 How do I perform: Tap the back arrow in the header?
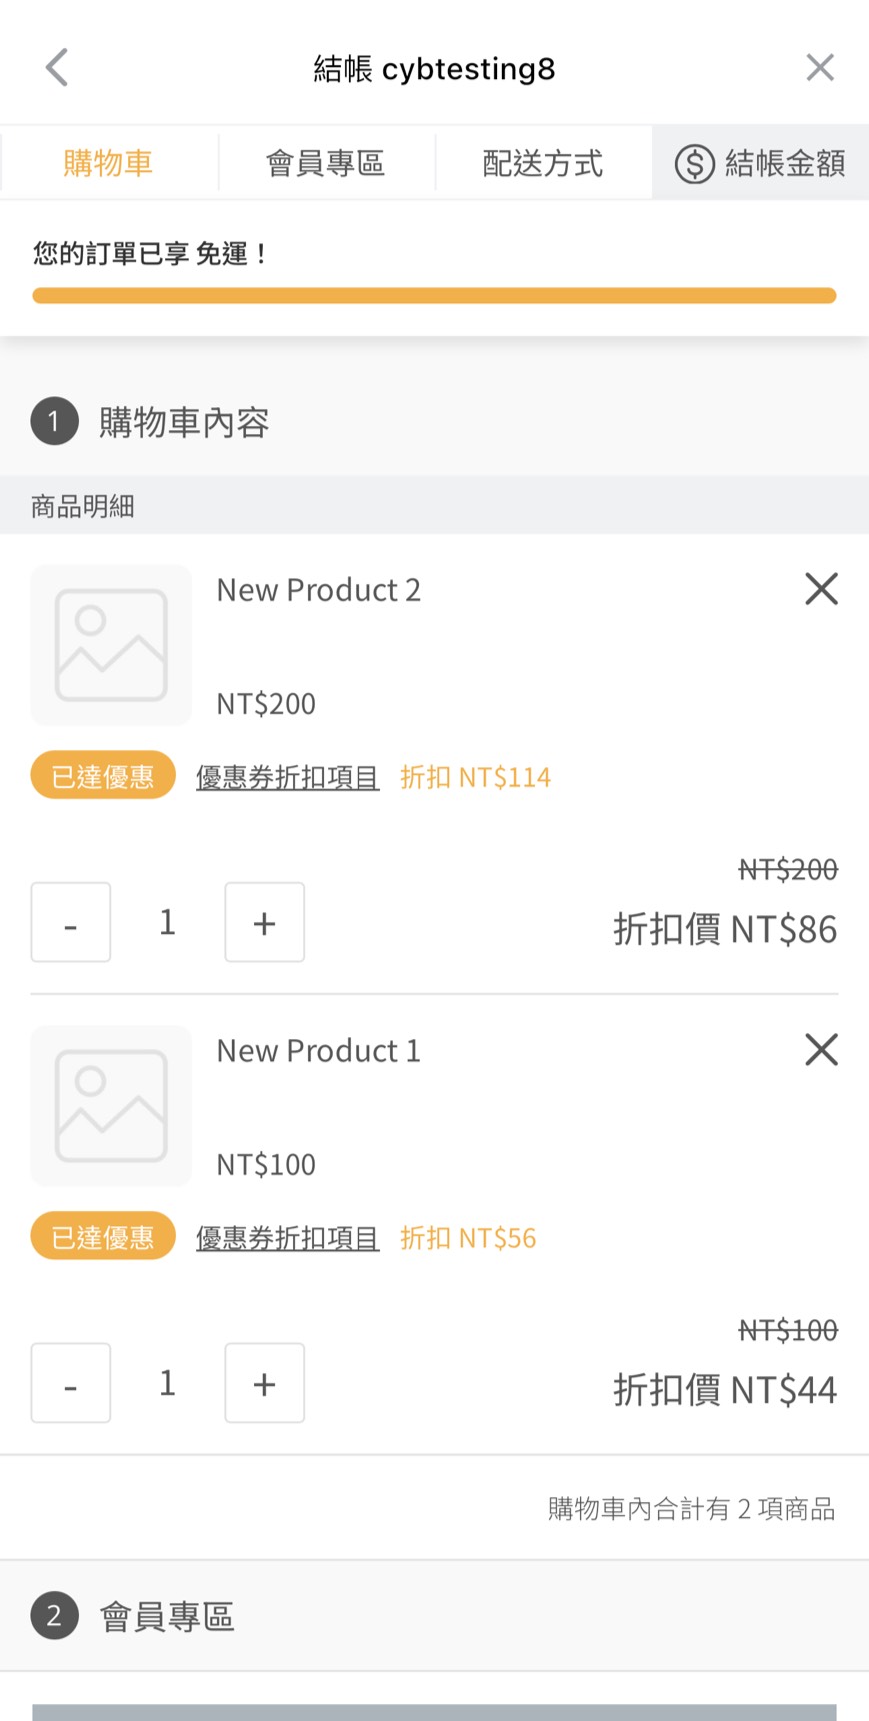(x=57, y=68)
